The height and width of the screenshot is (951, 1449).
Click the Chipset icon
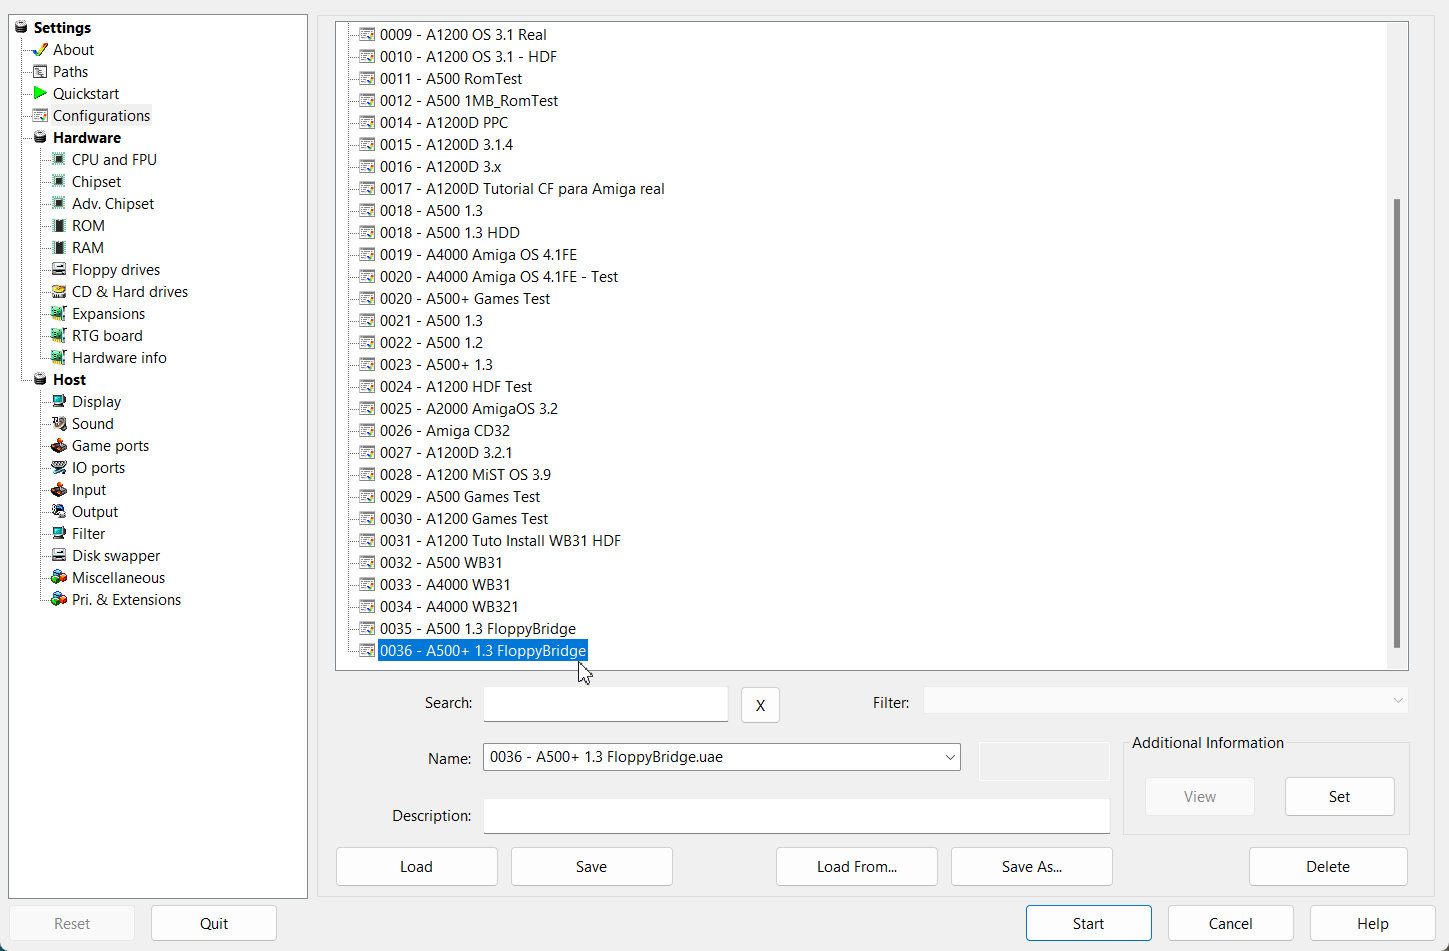coord(59,182)
